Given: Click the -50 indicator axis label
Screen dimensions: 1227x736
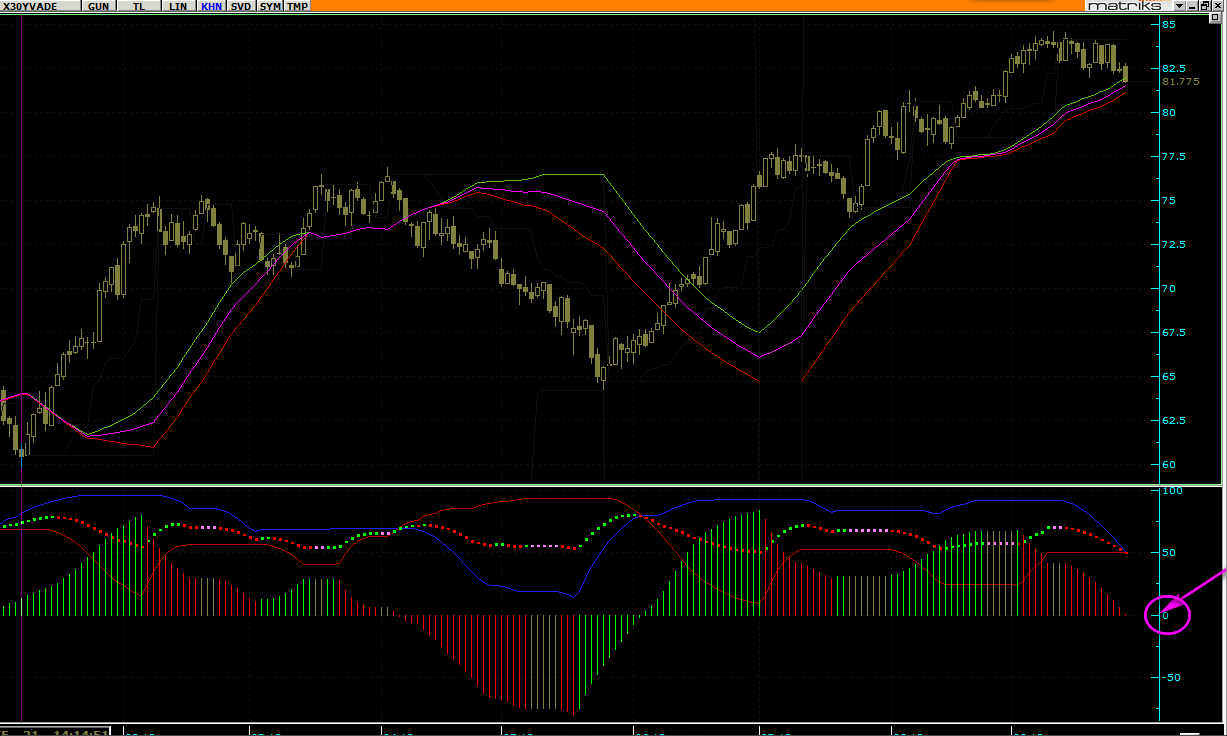Looking at the screenshot, I should click(x=1172, y=677).
